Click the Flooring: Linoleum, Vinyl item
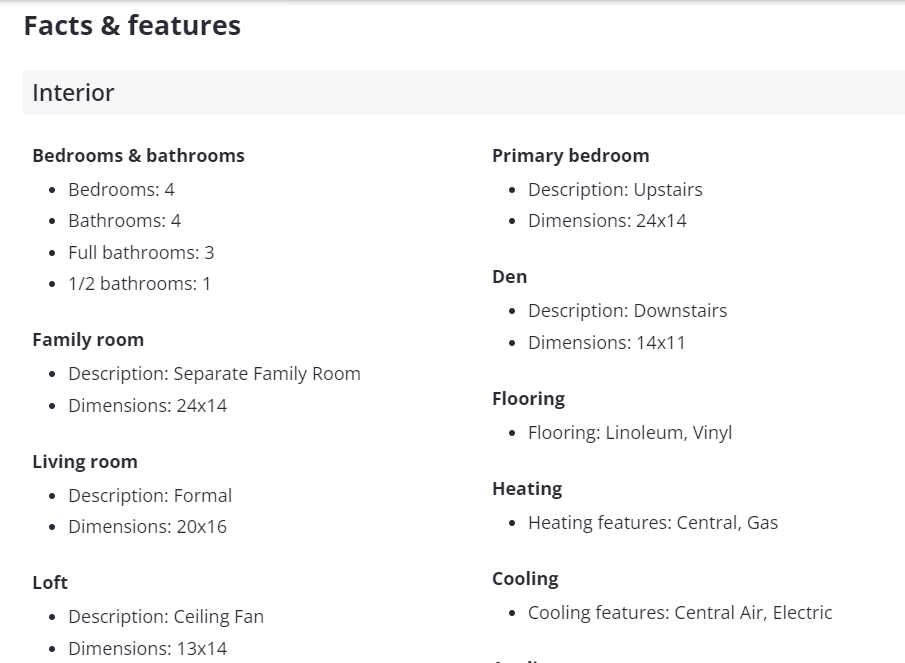The image size is (905, 663). (630, 432)
